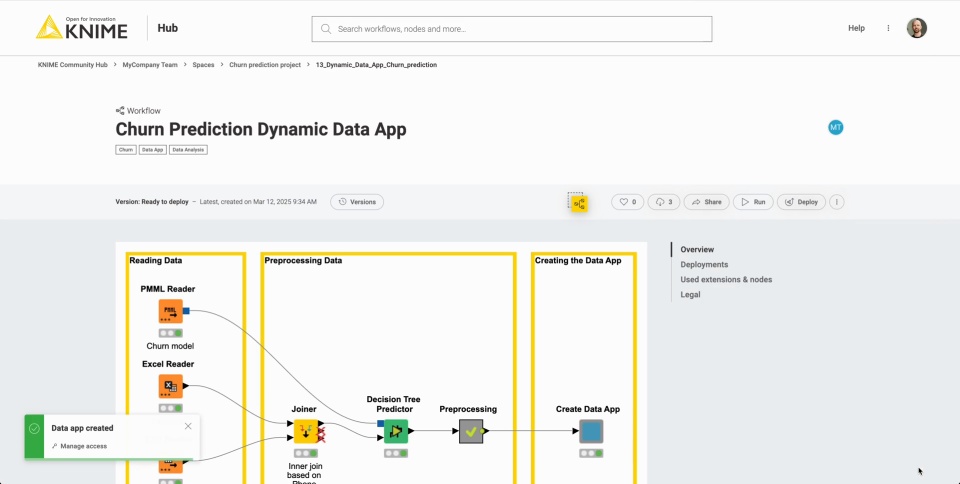Viewport: 960px width, 484px height.
Task: Click the Decision Tree Predictor node icon
Action: click(x=396, y=431)
